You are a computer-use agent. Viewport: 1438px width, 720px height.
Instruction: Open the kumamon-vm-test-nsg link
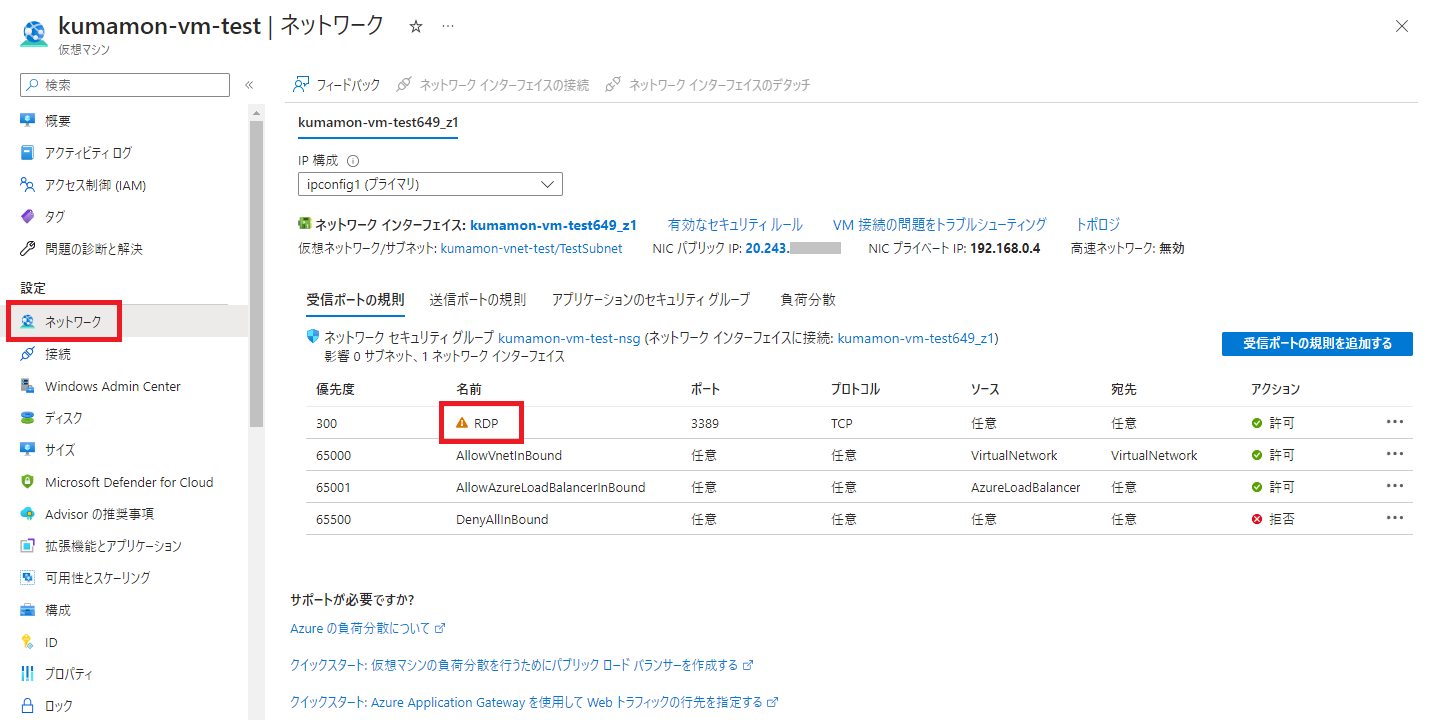point(568,338)
